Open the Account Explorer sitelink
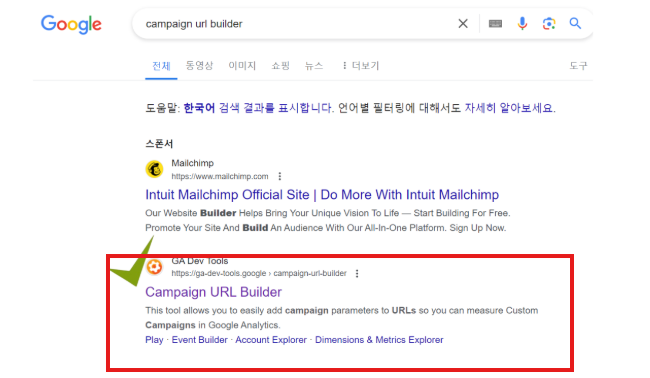650x378 pixels. [x=271, y=340]
